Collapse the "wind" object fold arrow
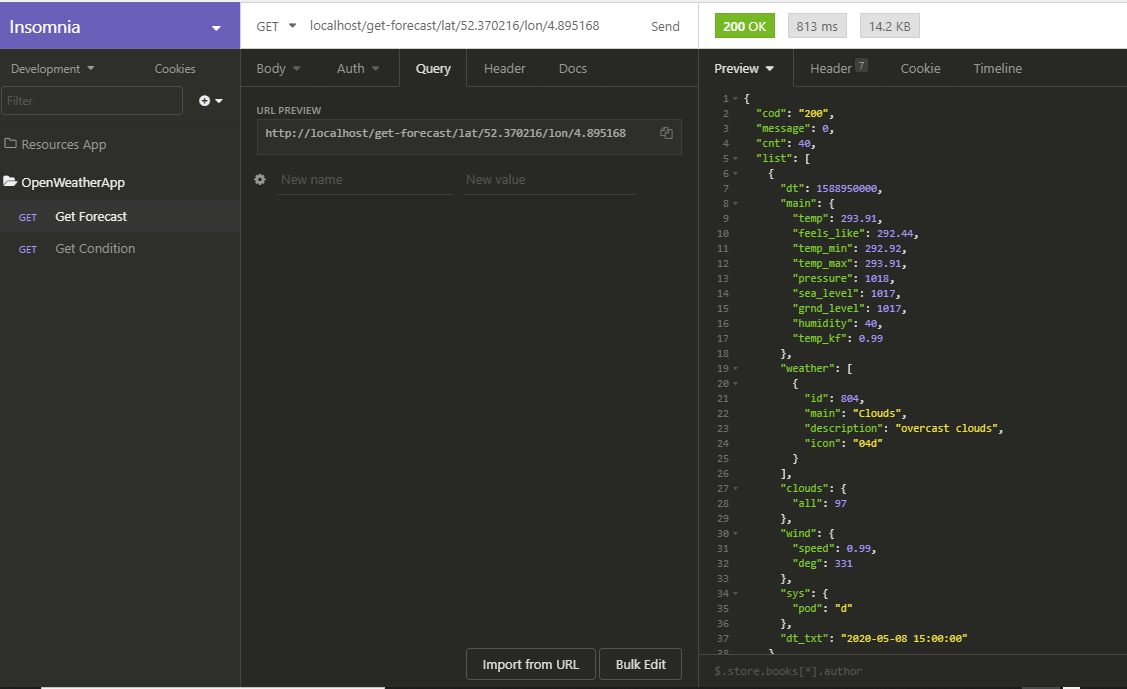 point(735,534)
